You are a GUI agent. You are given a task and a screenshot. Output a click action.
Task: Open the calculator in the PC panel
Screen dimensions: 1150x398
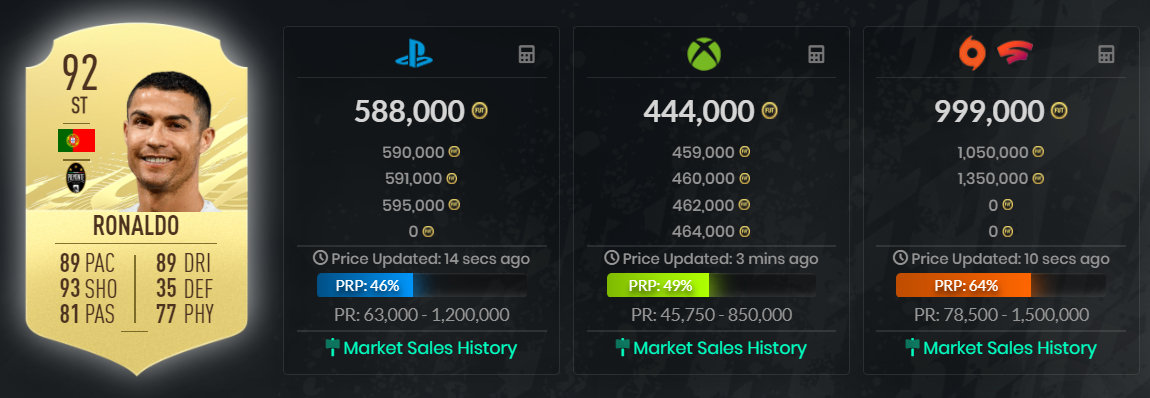point(1106,54)
